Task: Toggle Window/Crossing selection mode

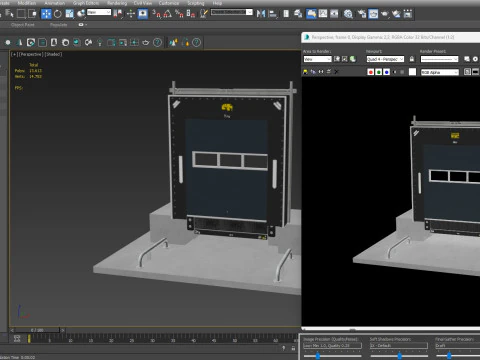Action: [32, 14]
